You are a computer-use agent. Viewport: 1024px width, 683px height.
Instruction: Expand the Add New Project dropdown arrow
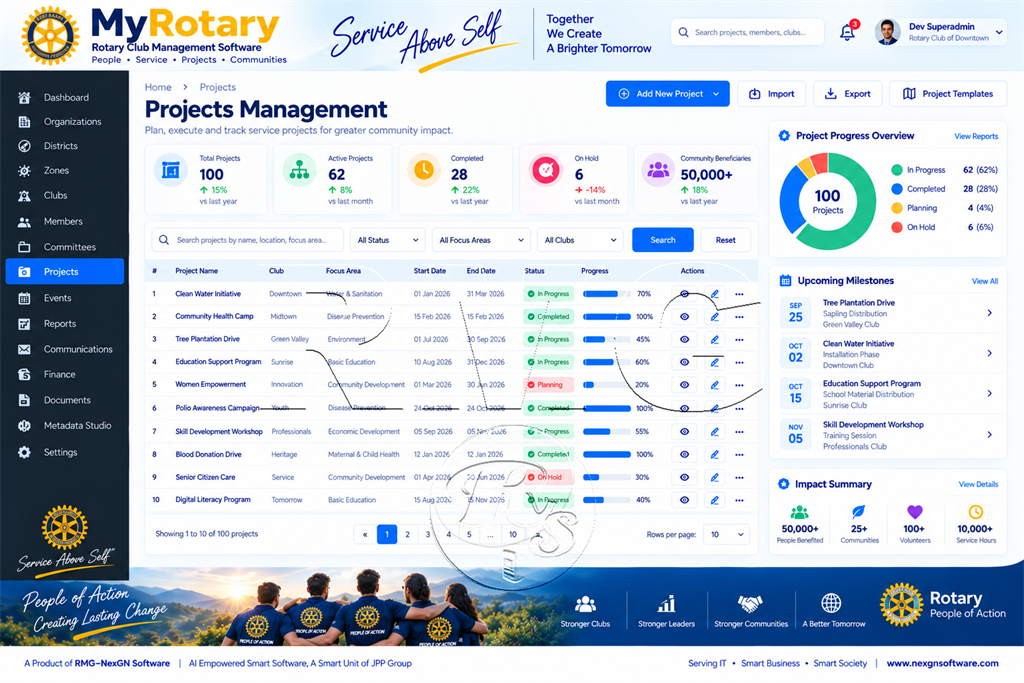coord(716,94)
